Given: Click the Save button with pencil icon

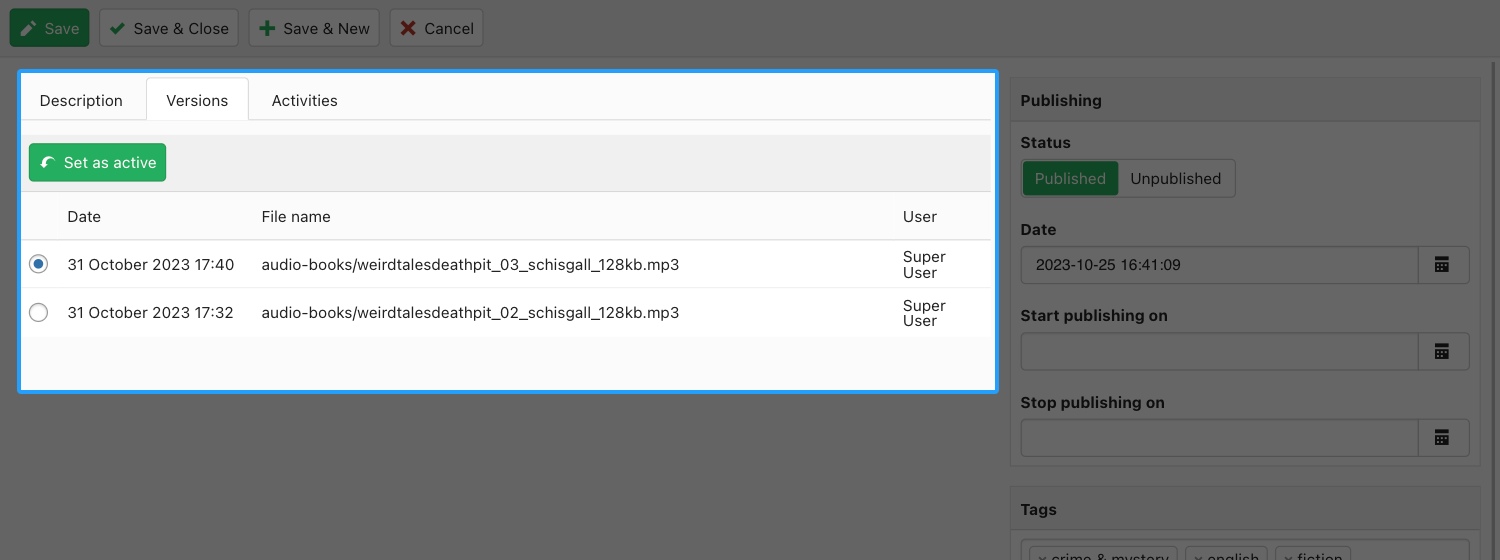Looking at the screenshot, I should [50, 28].
